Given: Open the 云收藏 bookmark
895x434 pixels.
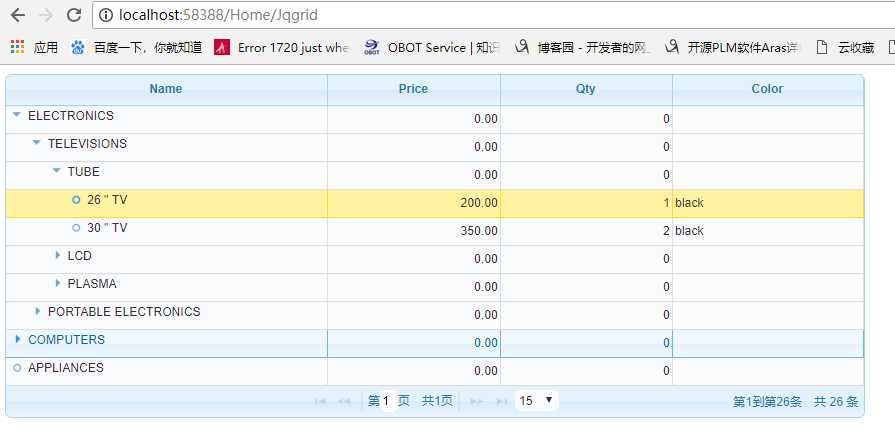Looking at the screenshot, I should tap(845, 48).
